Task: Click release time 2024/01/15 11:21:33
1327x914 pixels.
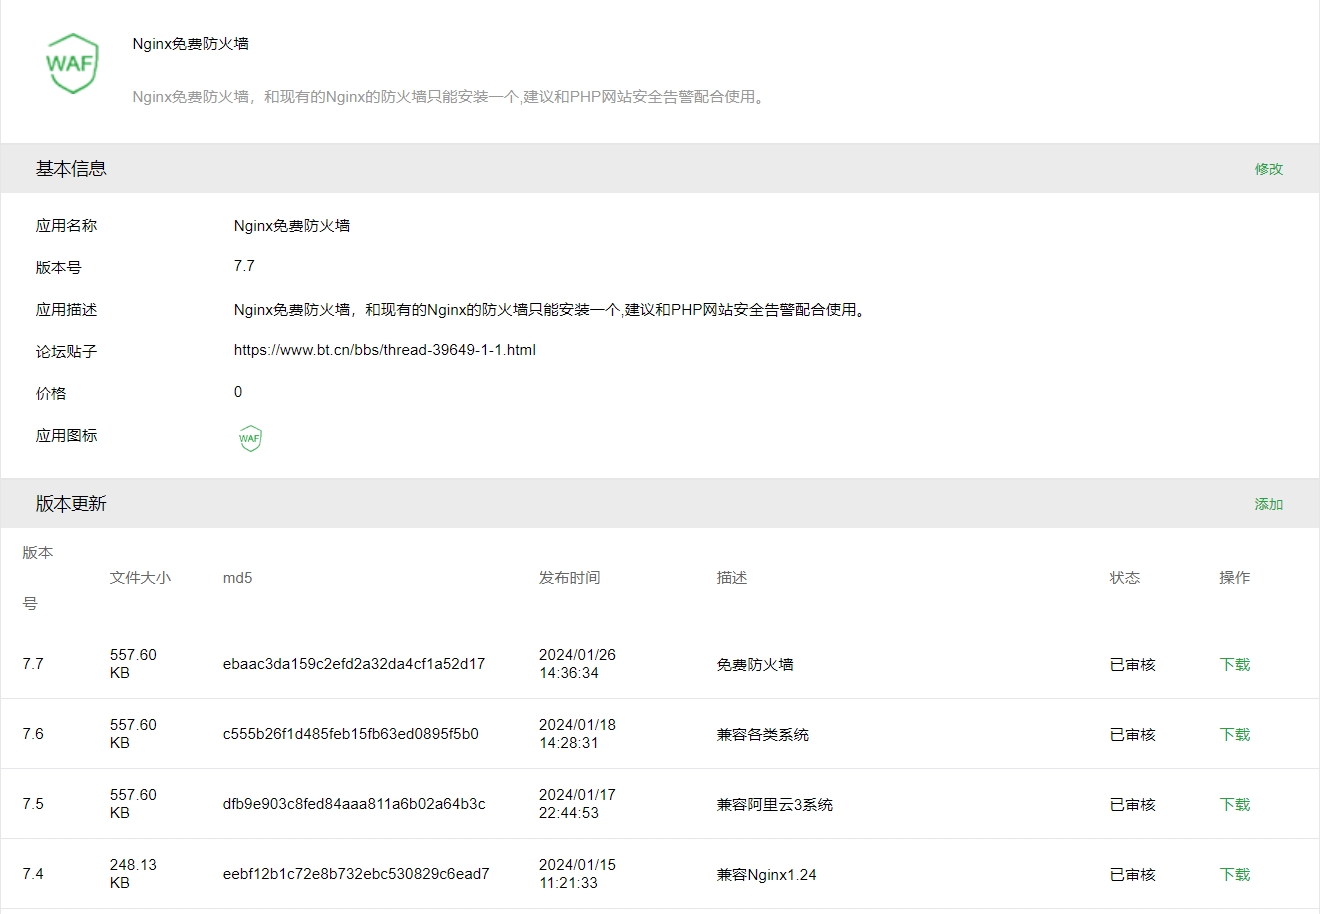Action: tap(577, 874)
